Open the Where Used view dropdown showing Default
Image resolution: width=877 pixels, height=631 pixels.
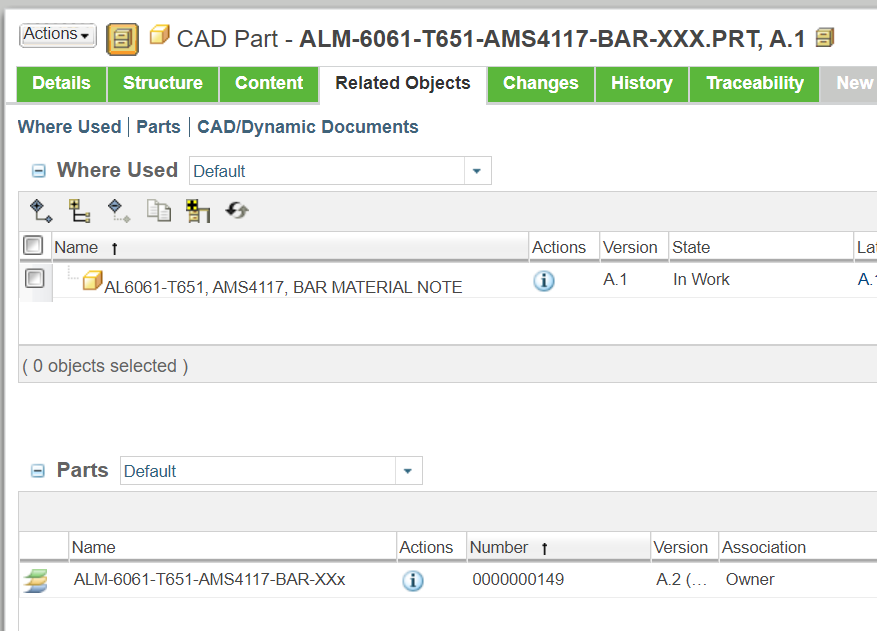click(477, 170)
